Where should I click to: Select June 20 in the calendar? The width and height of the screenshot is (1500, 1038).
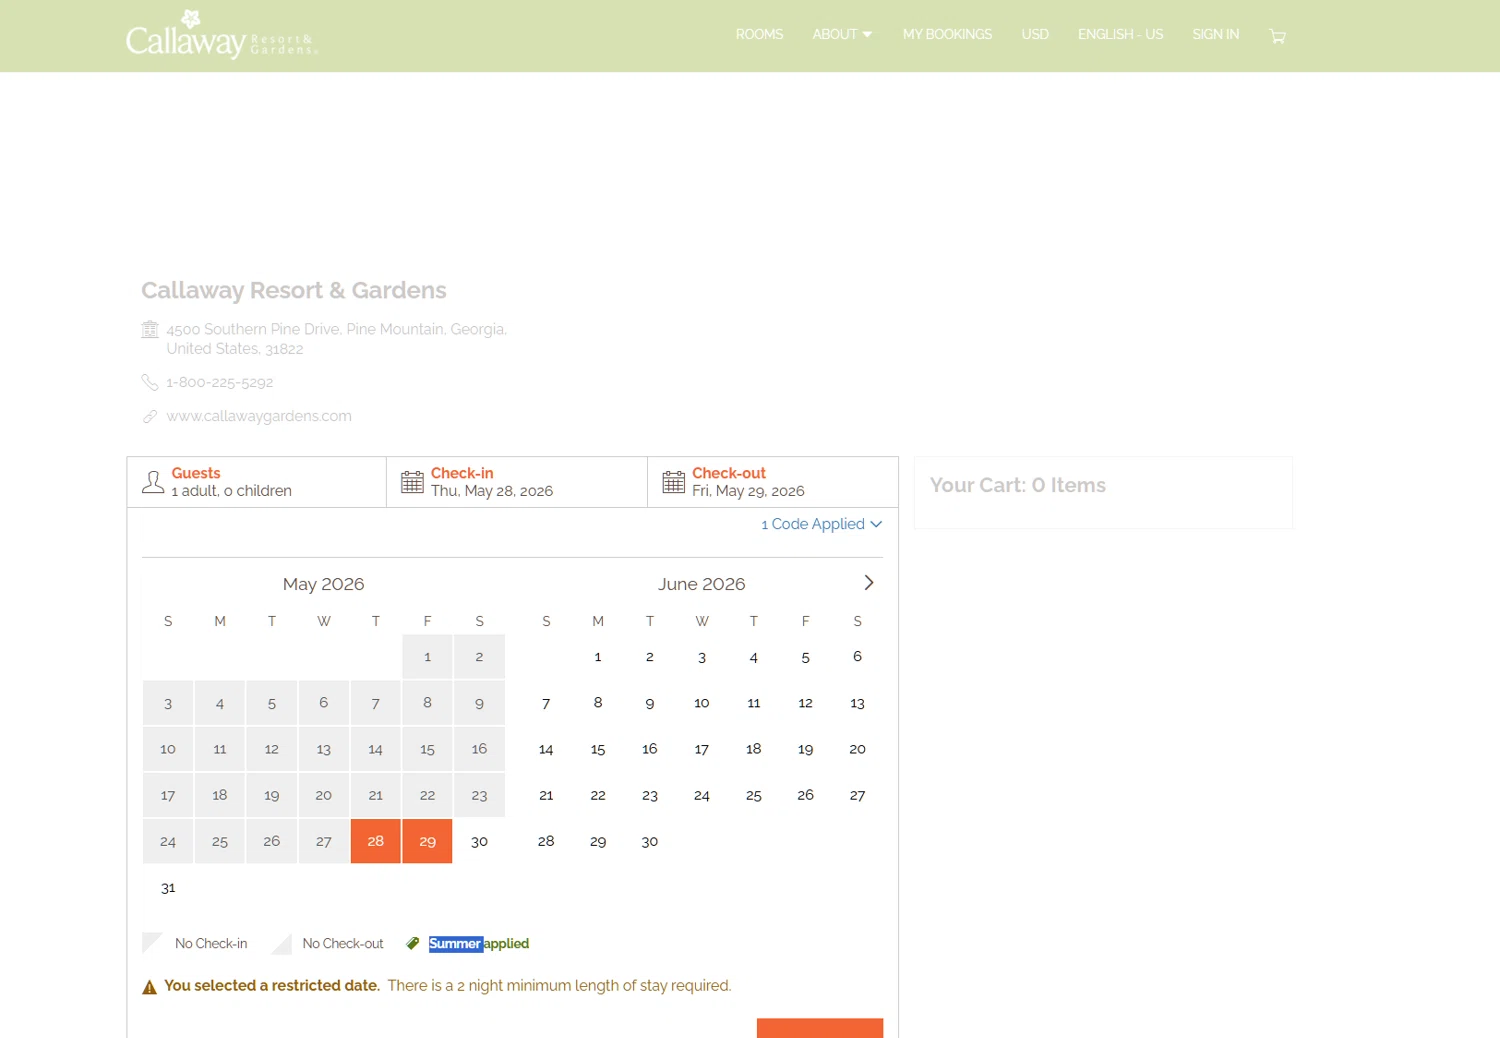pyautogui.click(x=857, y=749)
